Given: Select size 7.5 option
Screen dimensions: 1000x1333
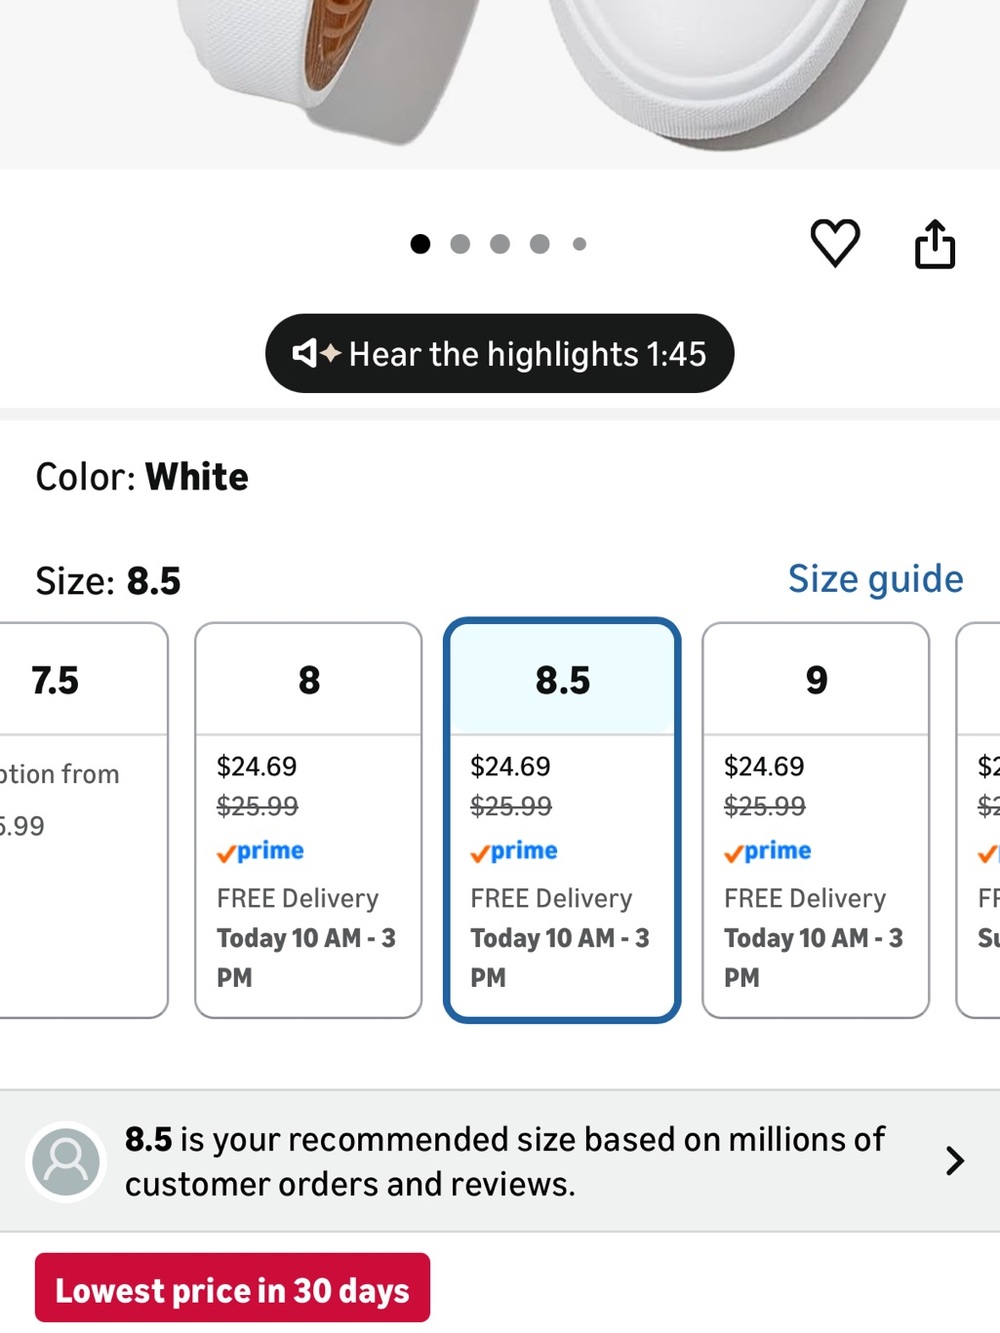Looking at the screenshot, I should tap(82, 820).
